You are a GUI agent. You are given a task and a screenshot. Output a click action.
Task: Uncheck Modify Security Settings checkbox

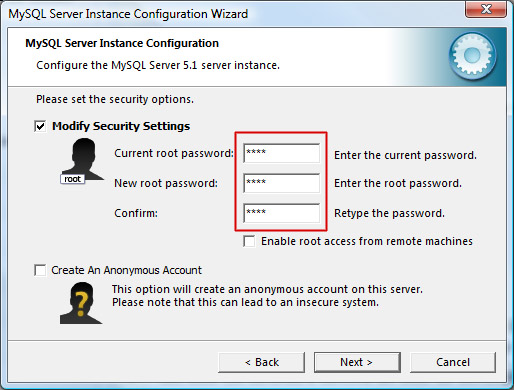click(x=40, y=127)
